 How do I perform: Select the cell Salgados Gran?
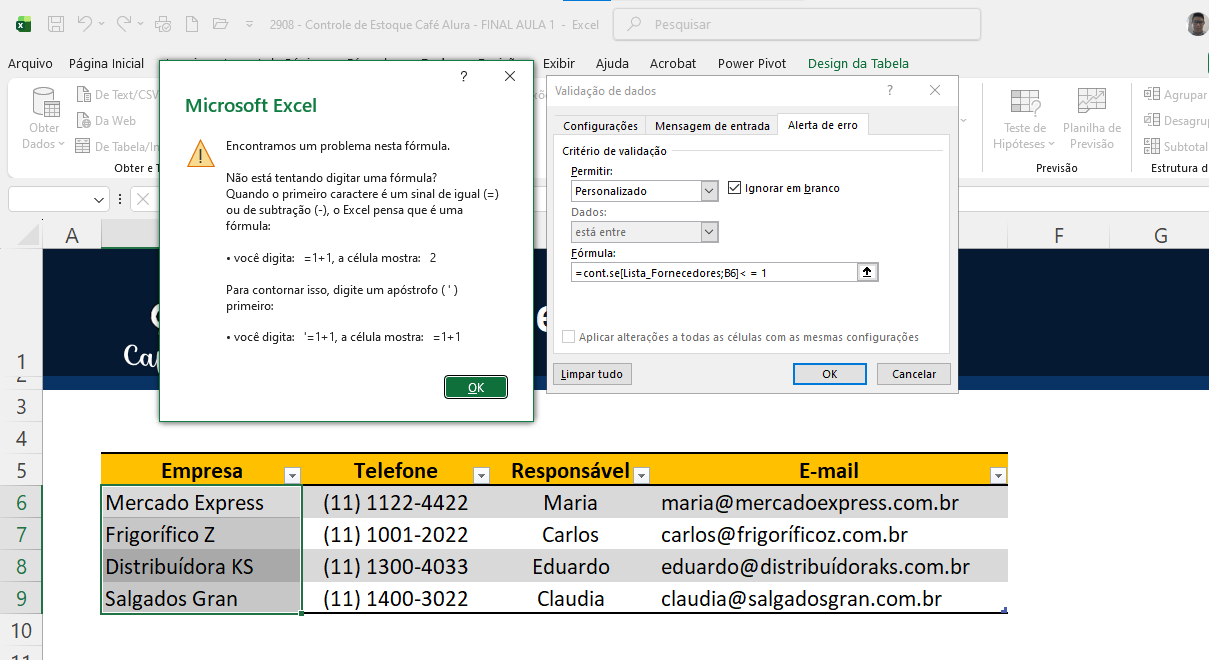201,598
